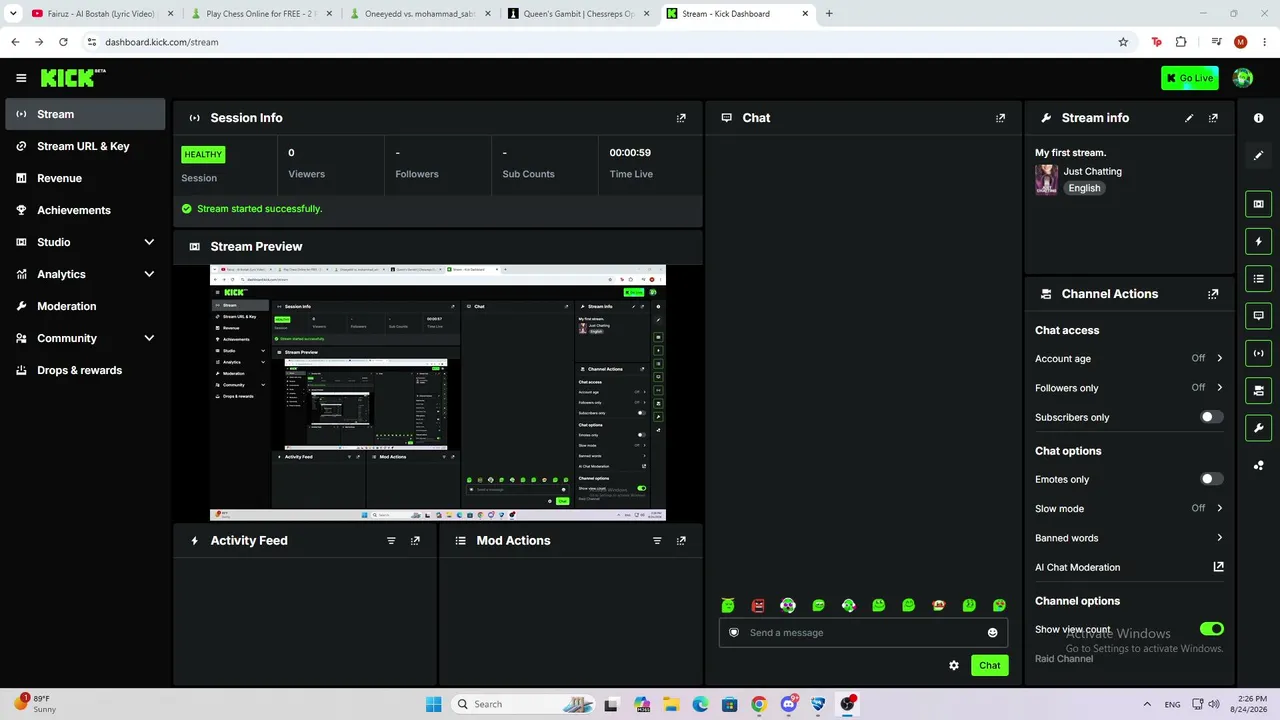Expand the Analytics menu
This screenshot has width=1280, height=720.
(x=85, y=274)
